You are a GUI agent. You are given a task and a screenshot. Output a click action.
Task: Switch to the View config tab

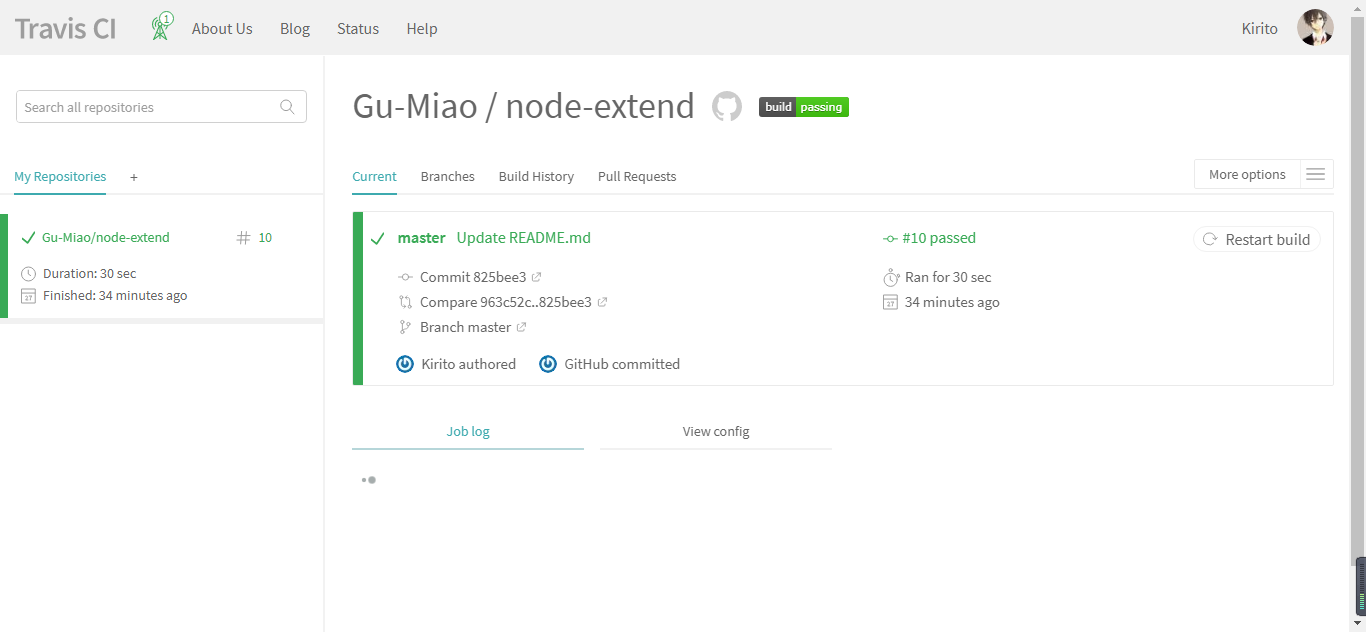point(716,432)
